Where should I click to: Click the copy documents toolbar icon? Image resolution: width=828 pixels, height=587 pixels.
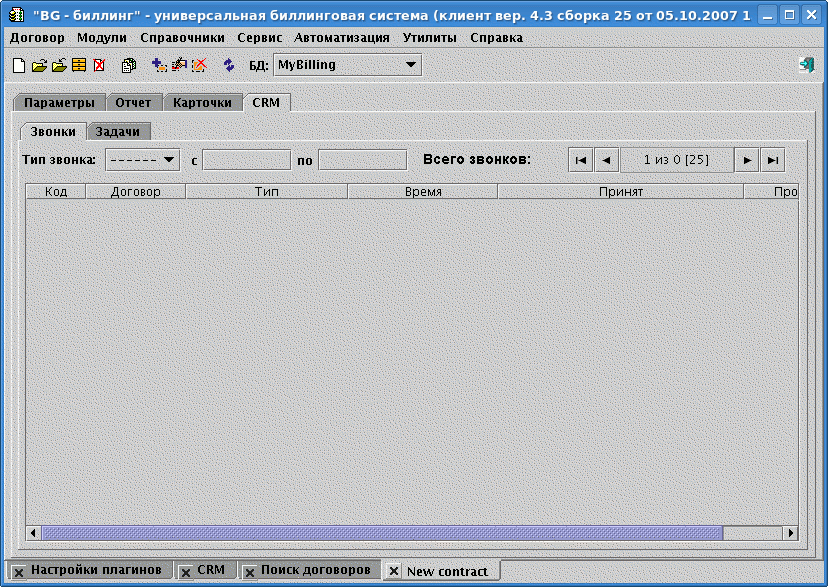129,65
